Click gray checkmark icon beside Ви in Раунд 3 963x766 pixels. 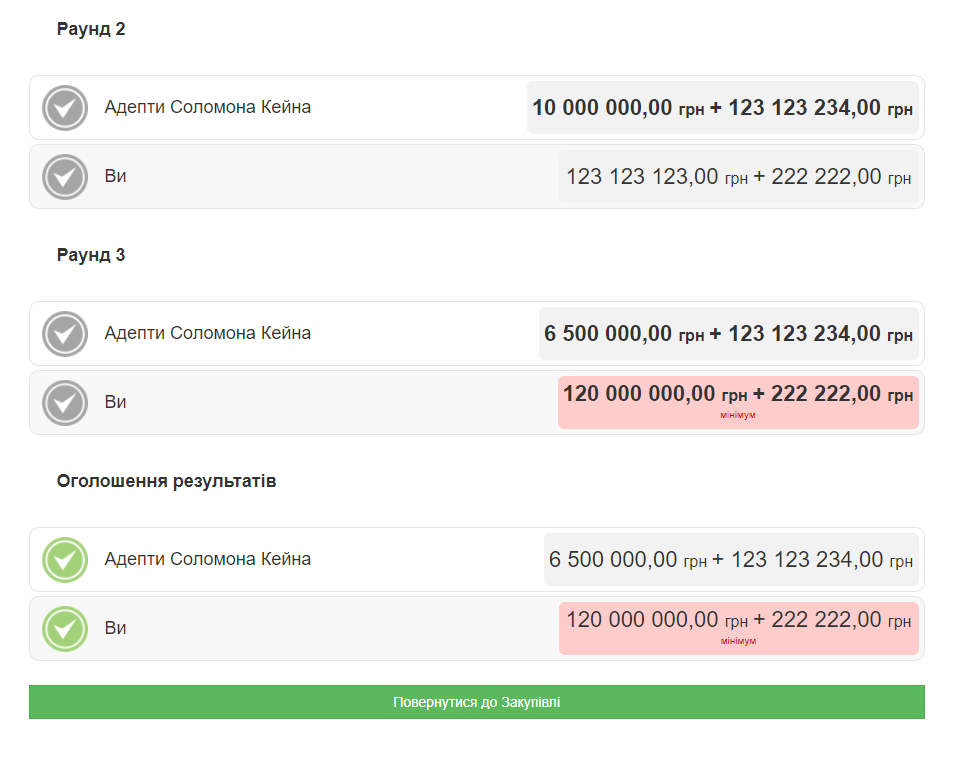(x=65, y=403)
